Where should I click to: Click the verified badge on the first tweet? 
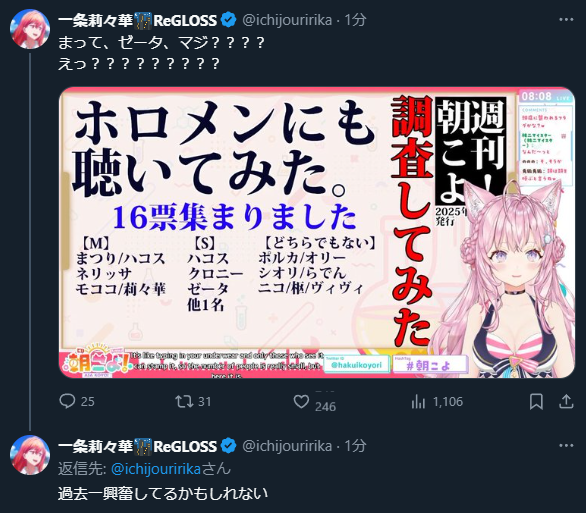tap(228, 20)
